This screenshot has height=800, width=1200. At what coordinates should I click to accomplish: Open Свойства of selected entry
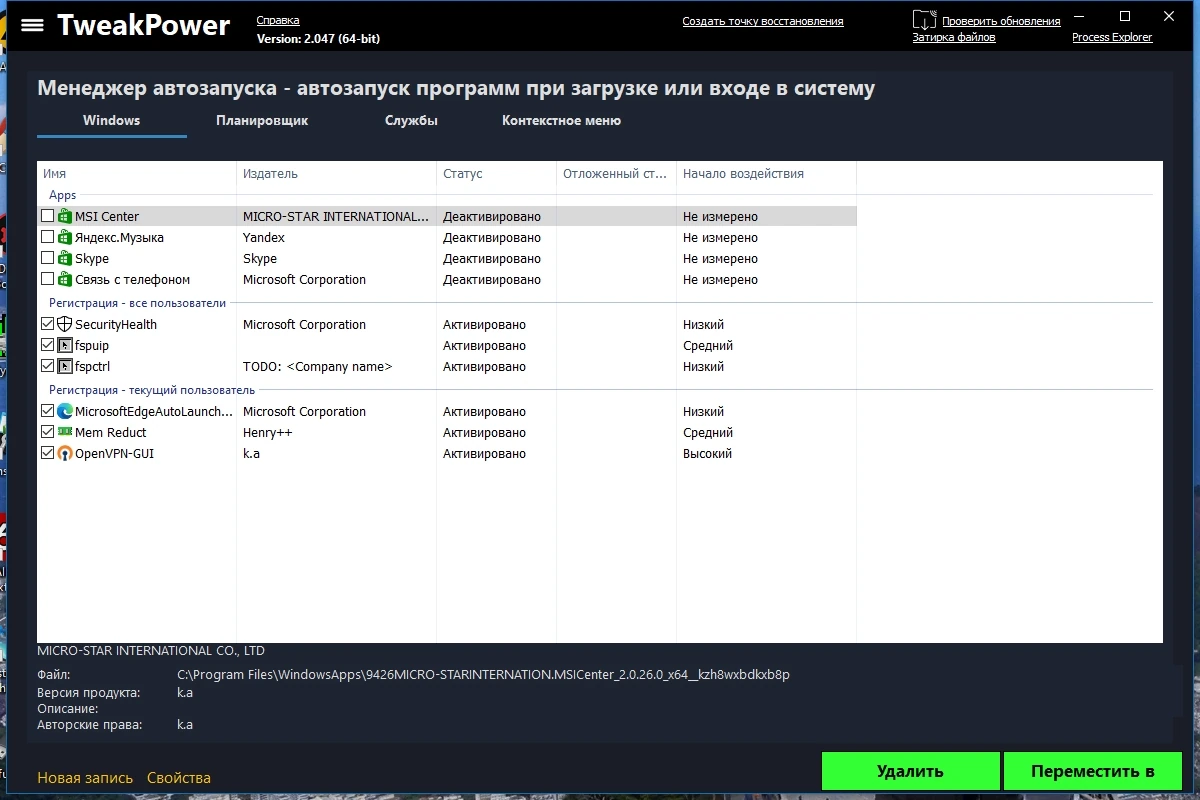[x=179, y=778]
